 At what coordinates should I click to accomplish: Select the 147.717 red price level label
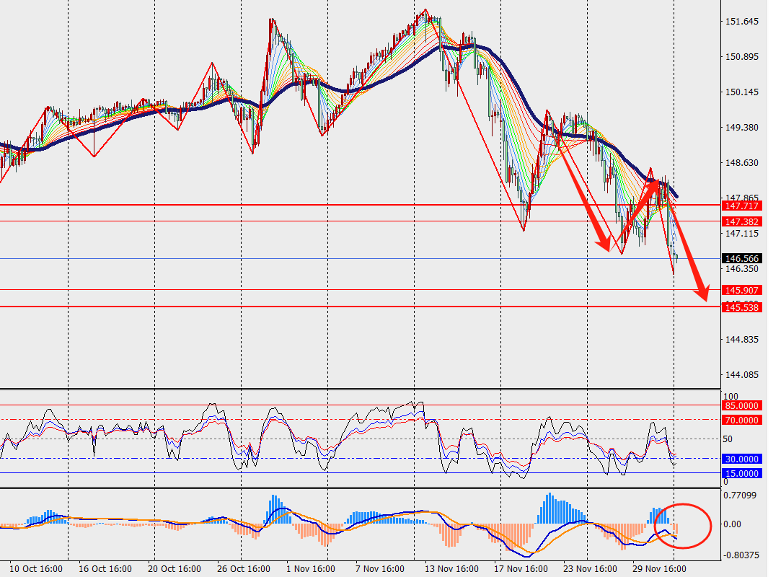pos(742,206)
